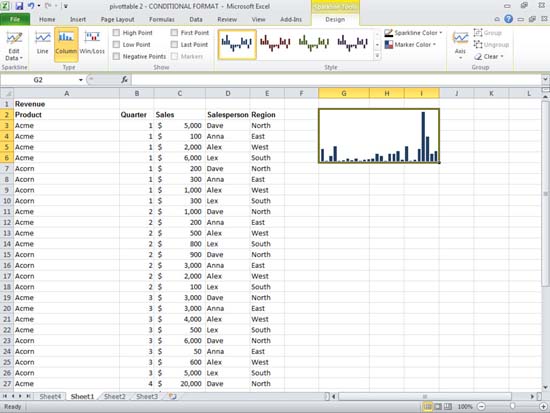This screenshot has height=413, width=550.
Task: Switch to Page Break Preview in status bar
Action: [x=448, y=407]
